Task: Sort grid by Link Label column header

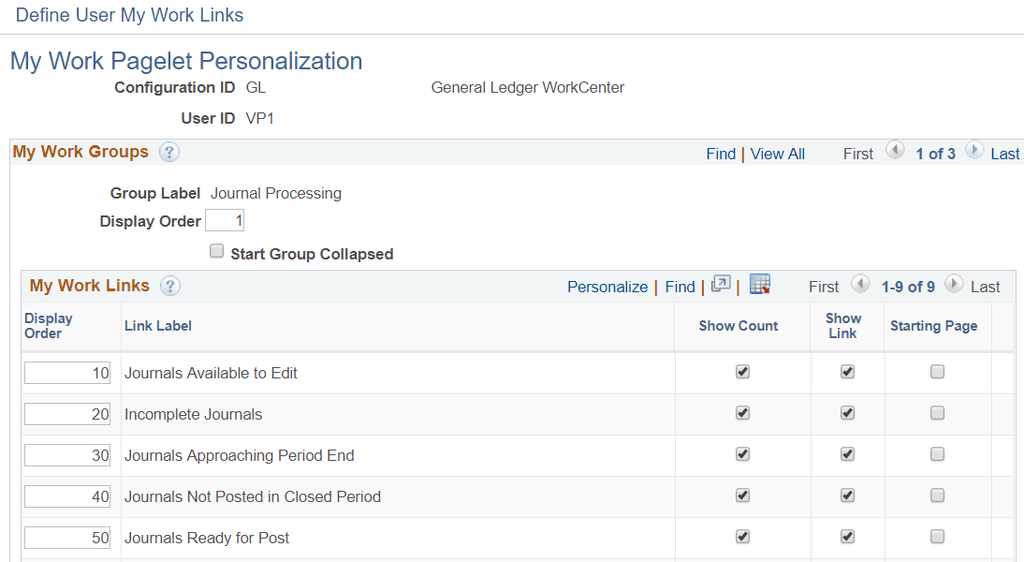Action: tap(158, 326)
